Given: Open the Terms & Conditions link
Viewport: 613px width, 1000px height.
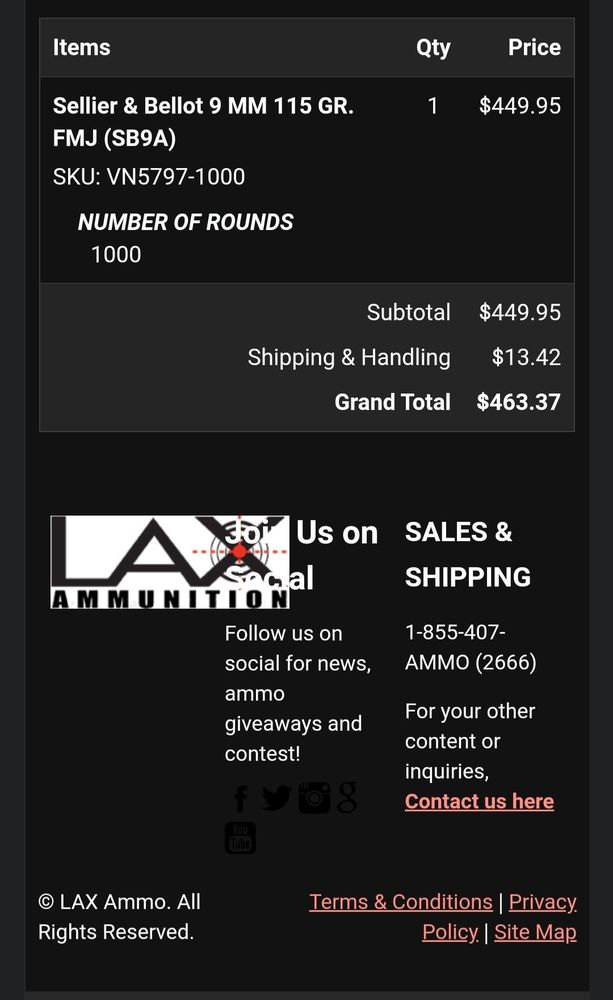Looking at the screenshot, I should pos(401,902).
